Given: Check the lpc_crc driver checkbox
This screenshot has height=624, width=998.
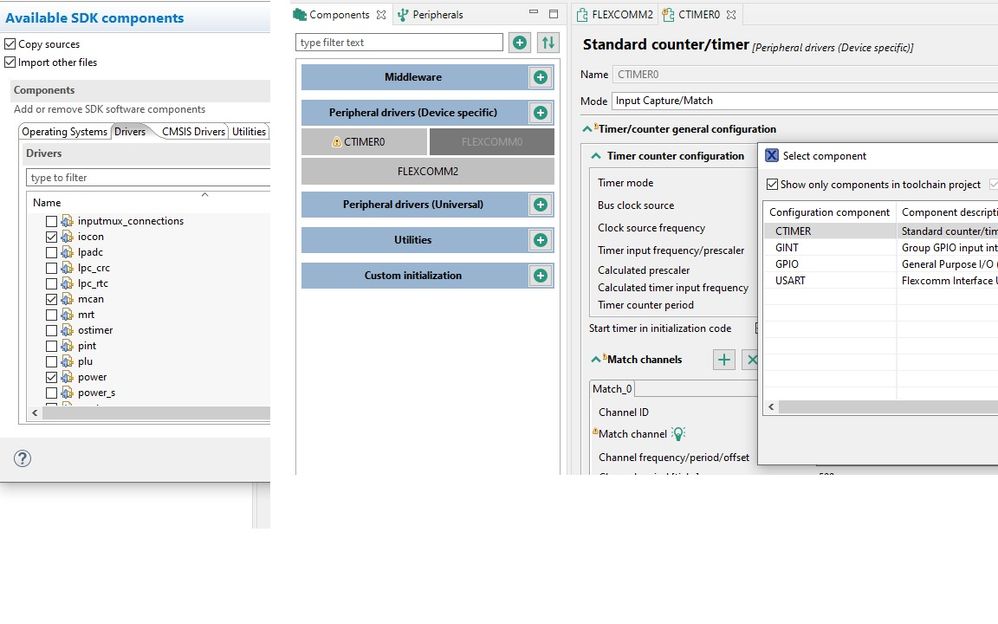Looking at the screenshot, I should [x=52, y=268].
